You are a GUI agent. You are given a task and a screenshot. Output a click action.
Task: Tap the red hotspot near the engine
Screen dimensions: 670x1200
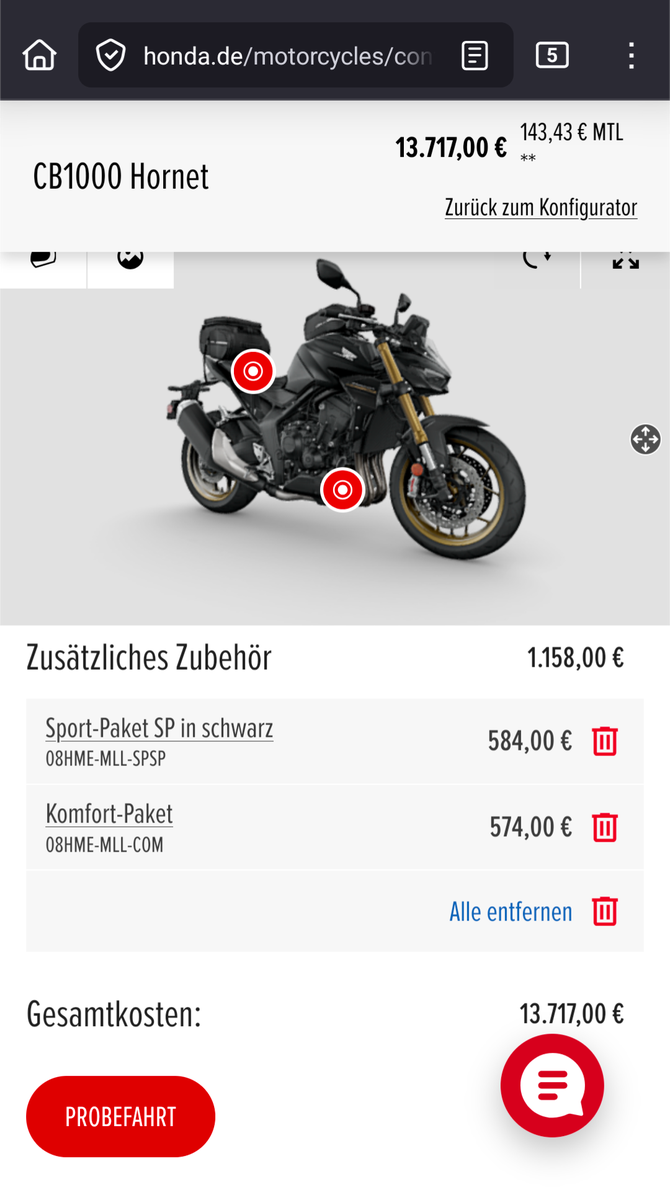(342, 490)
